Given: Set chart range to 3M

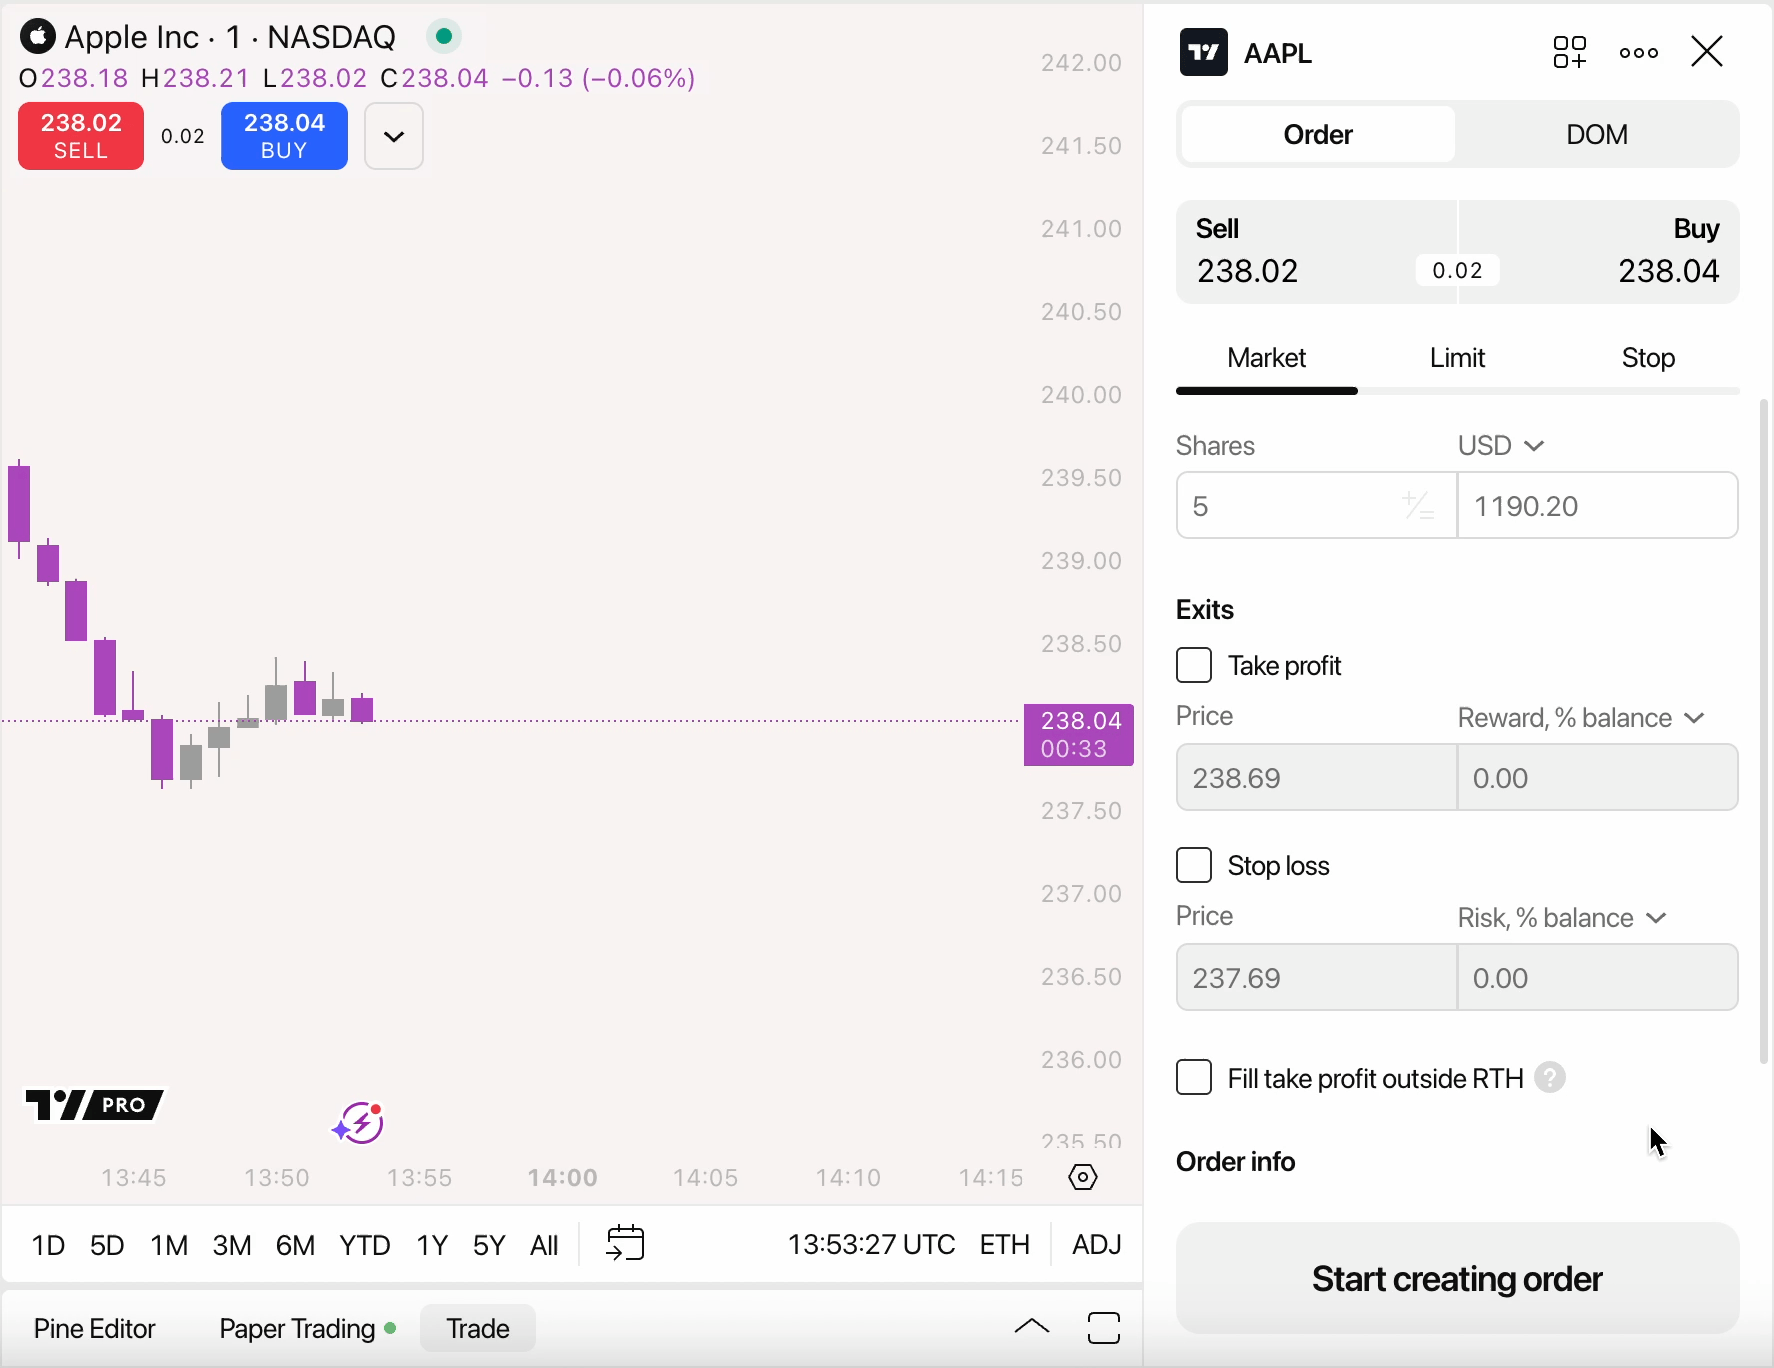Looking at the screenshot, I should tap(231, 1246).
